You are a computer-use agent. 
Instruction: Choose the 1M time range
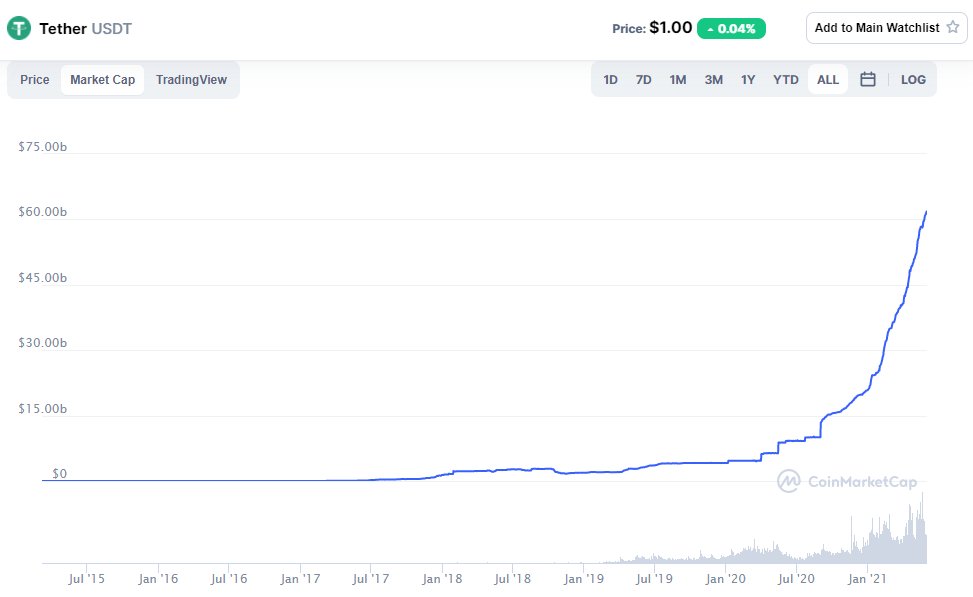point(678,79)
